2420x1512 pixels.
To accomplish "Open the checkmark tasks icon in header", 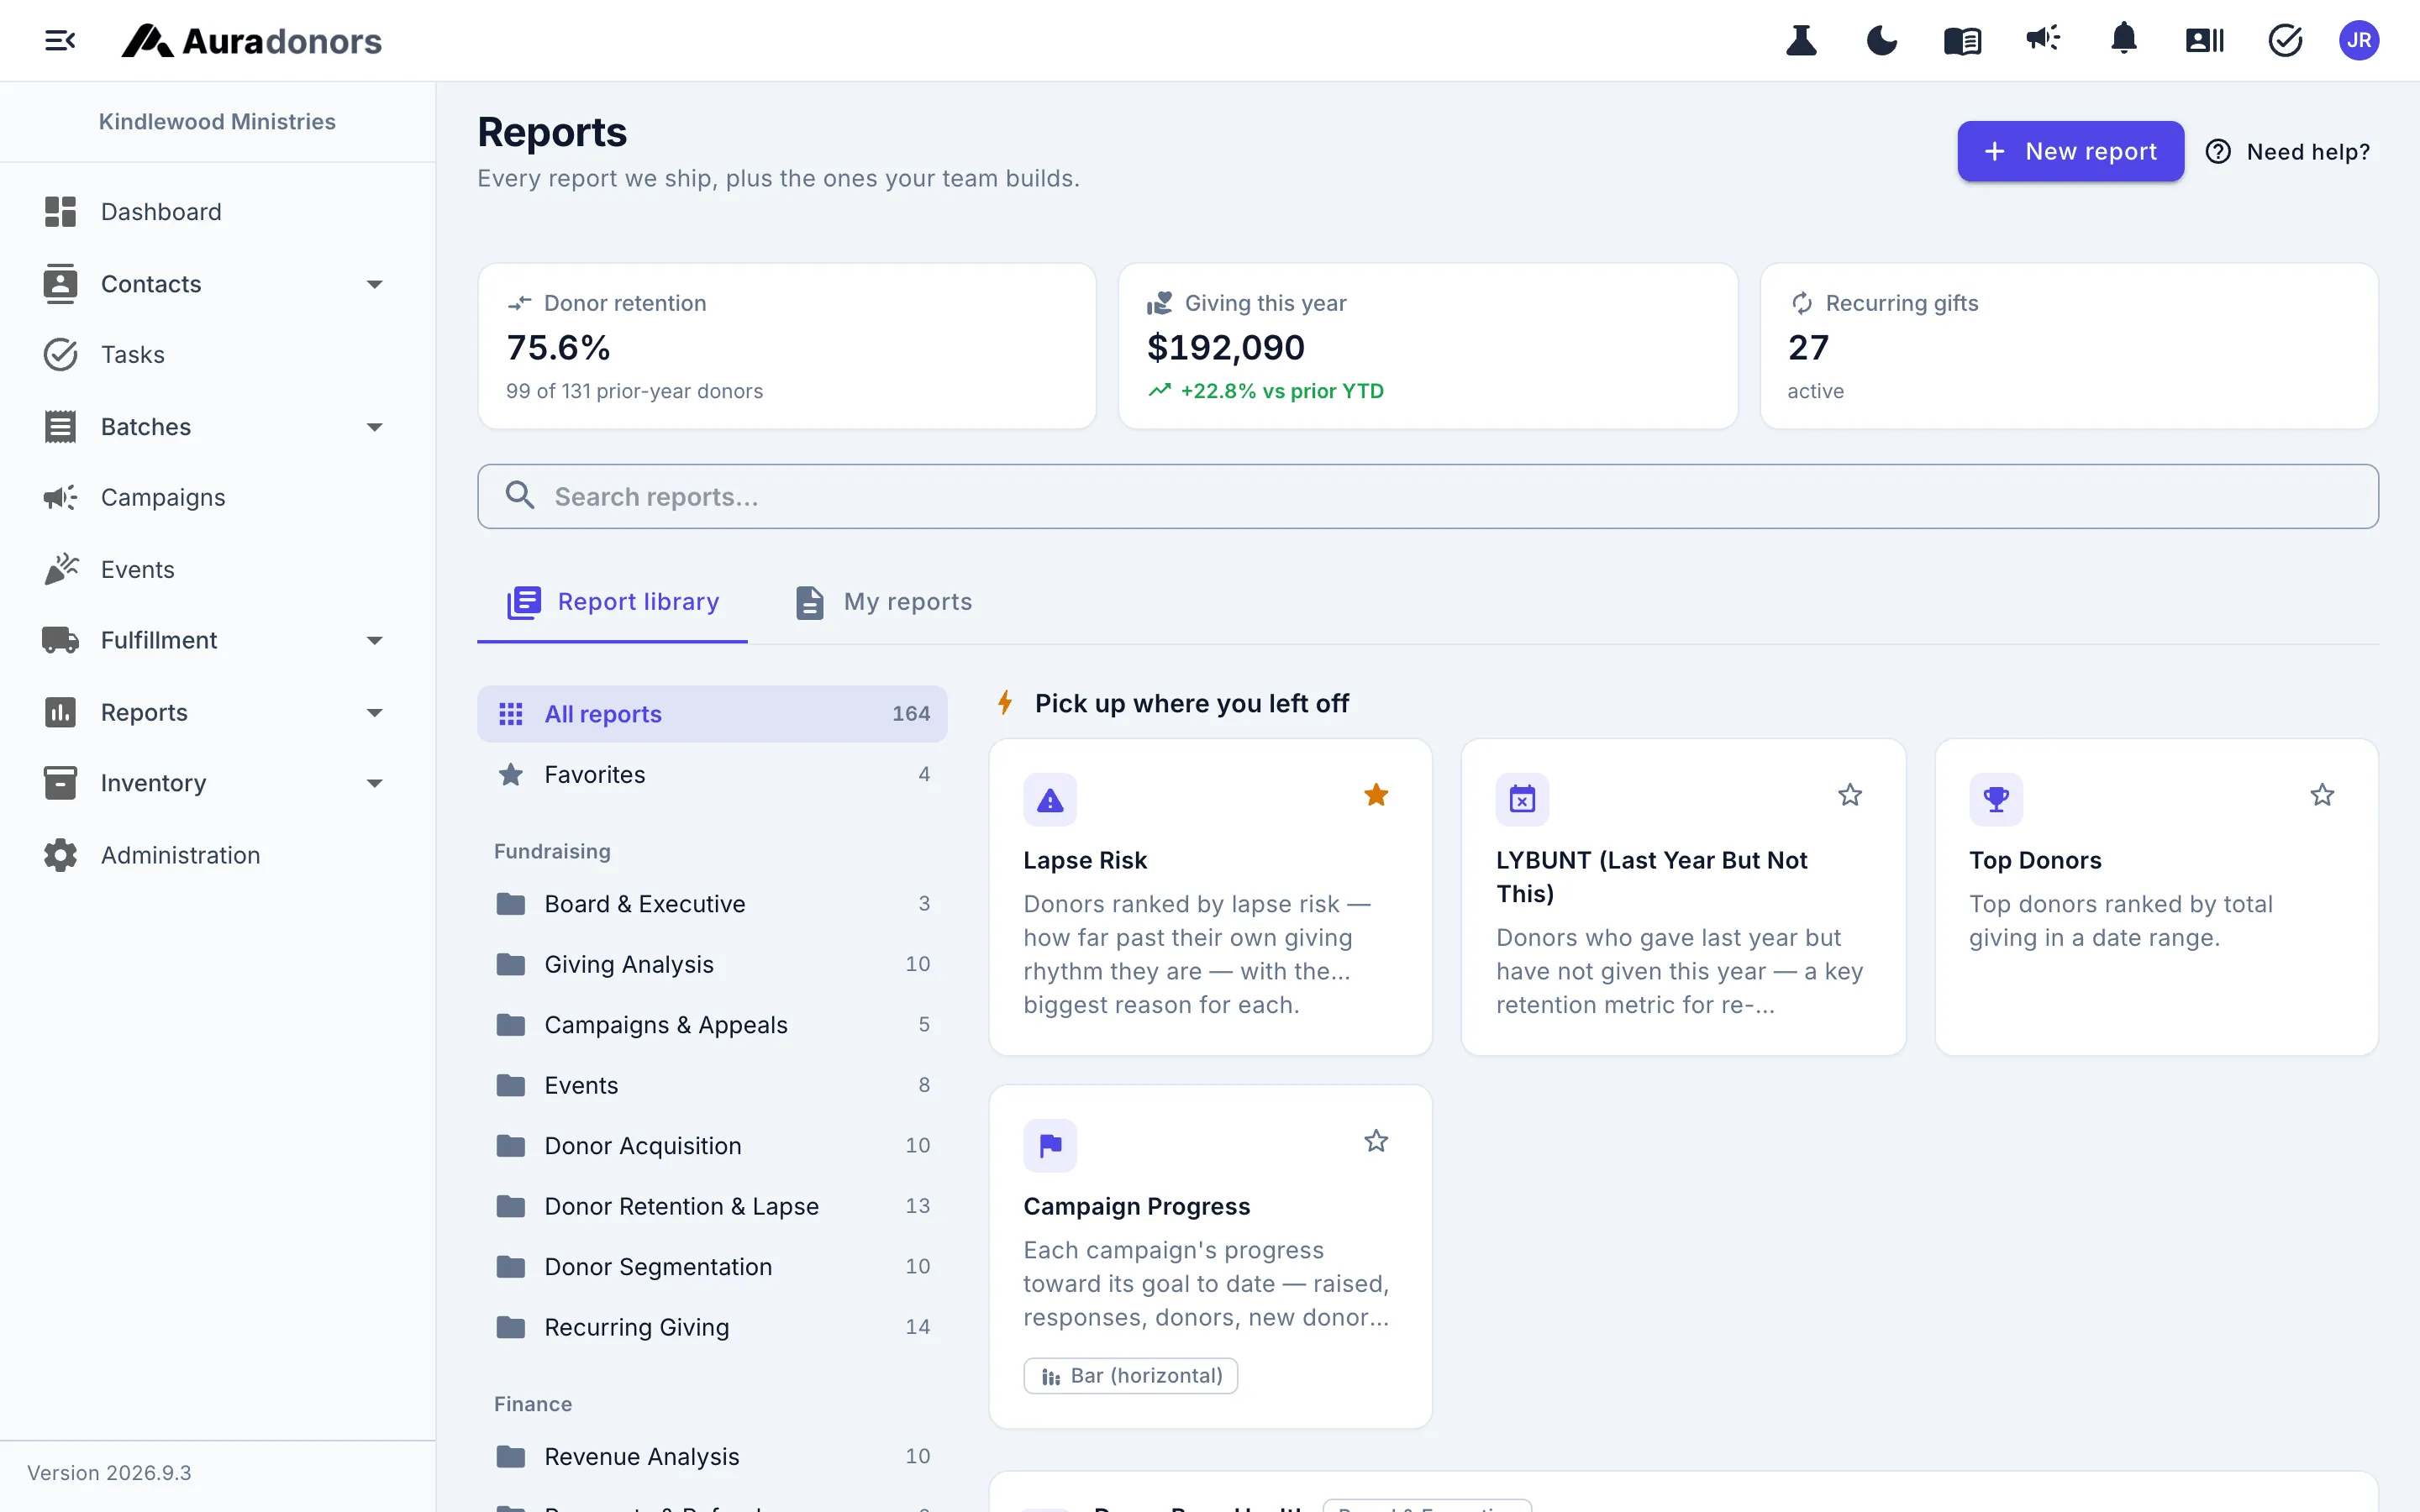I will (2285, 41).
